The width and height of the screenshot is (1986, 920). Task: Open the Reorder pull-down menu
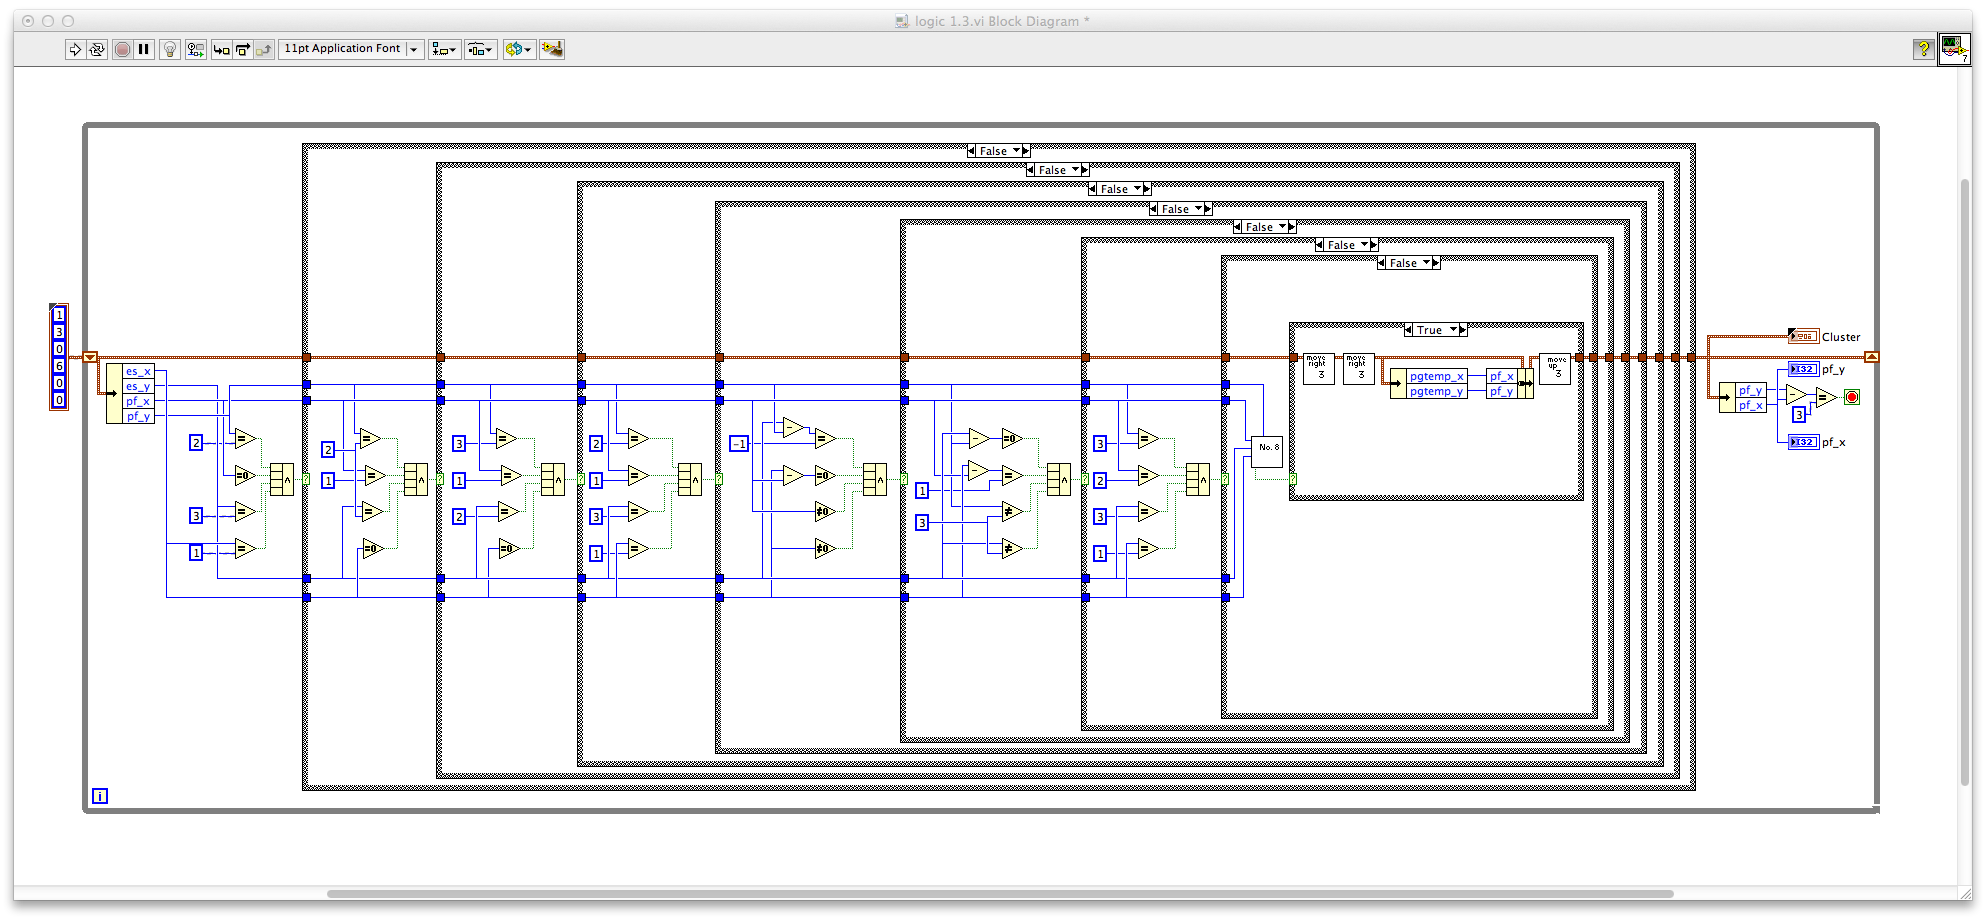[x=519, y=49]
